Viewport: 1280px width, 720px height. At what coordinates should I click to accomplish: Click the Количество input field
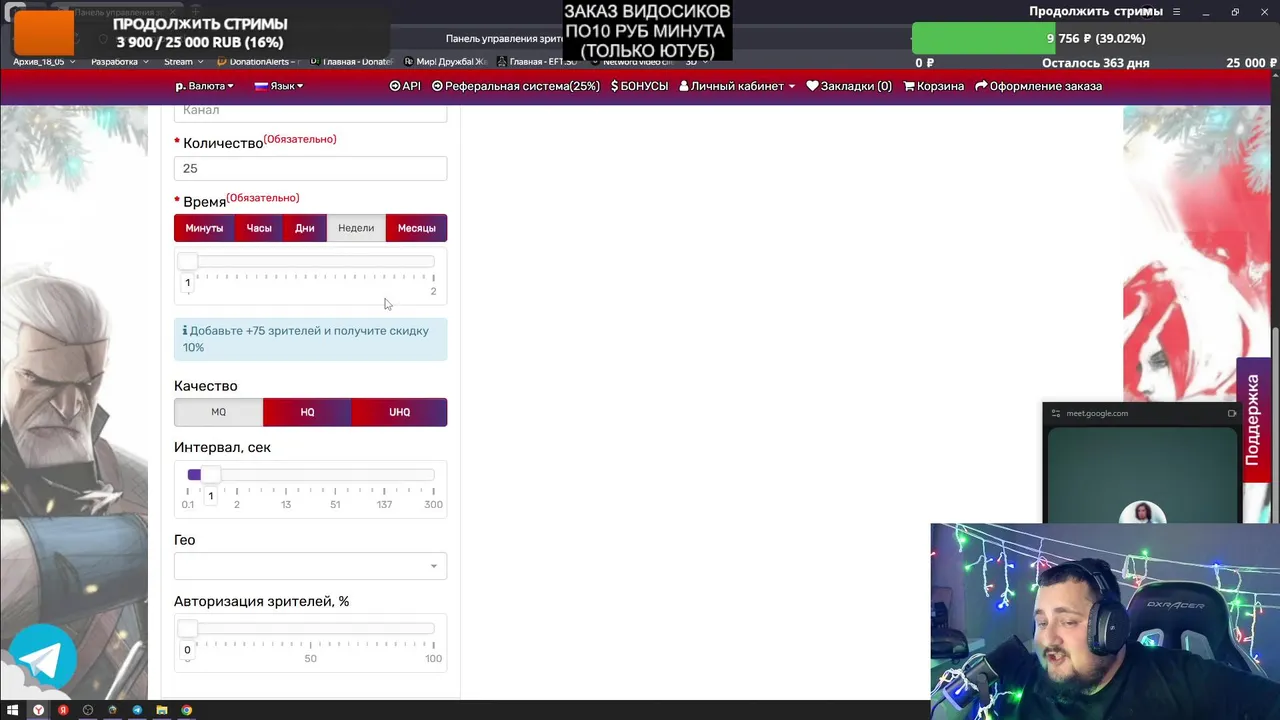(310, 168)
